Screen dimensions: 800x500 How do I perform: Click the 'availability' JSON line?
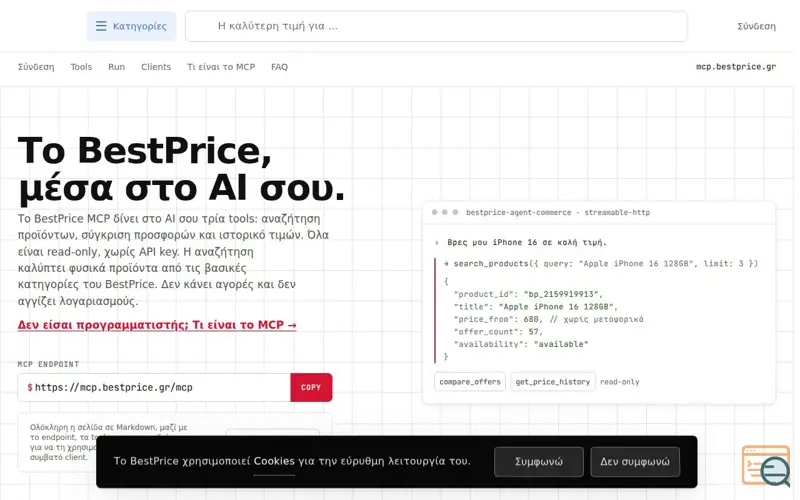[x=521, y=344]
